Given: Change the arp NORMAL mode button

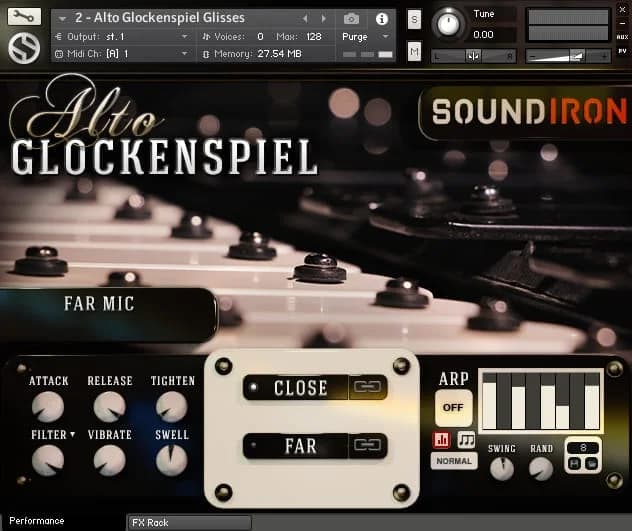Looking at the screenshot, I should click(454, 461).
